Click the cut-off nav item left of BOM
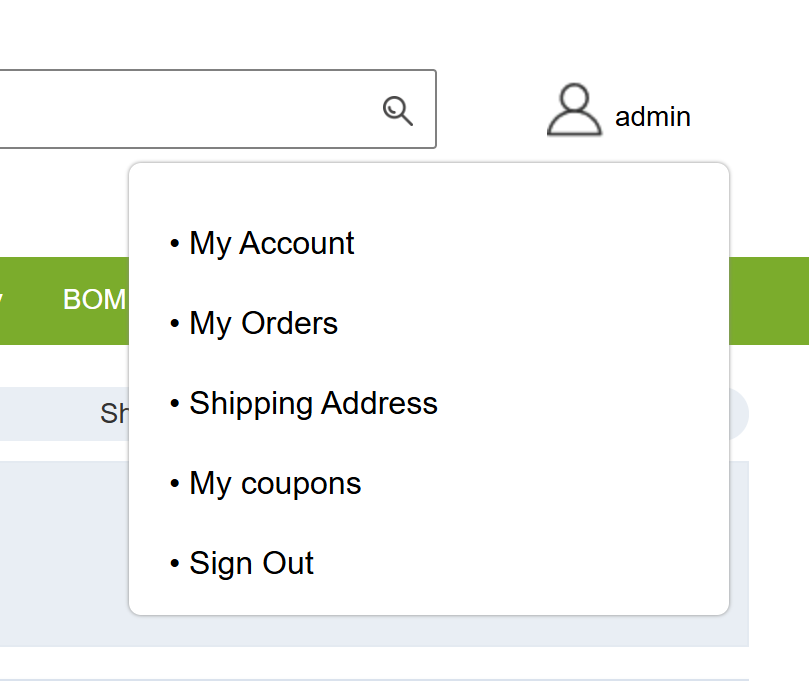Image resolution: width=809 pixels, height=681 pixels. click(3, 300)
